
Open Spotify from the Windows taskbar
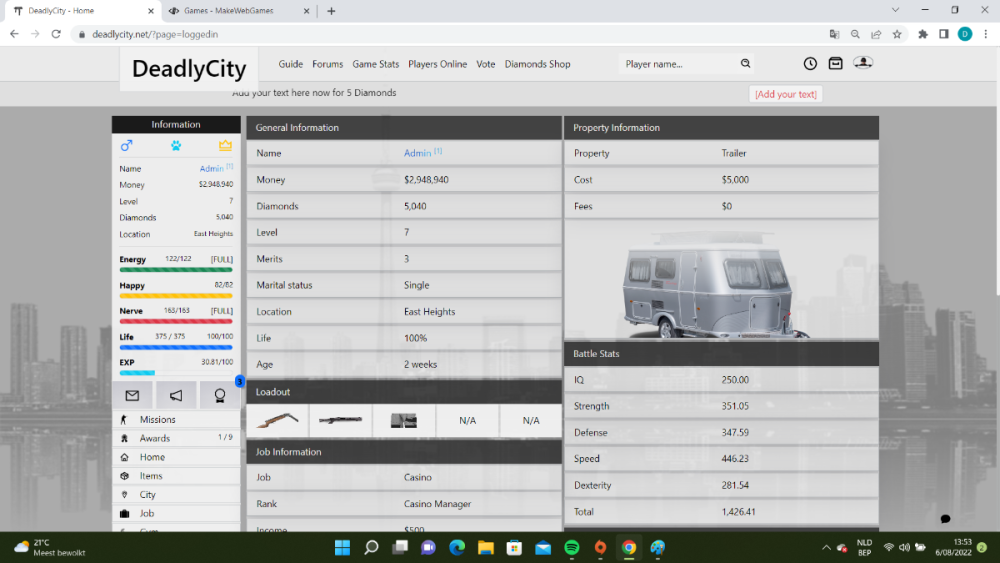(x=572, y=547)
